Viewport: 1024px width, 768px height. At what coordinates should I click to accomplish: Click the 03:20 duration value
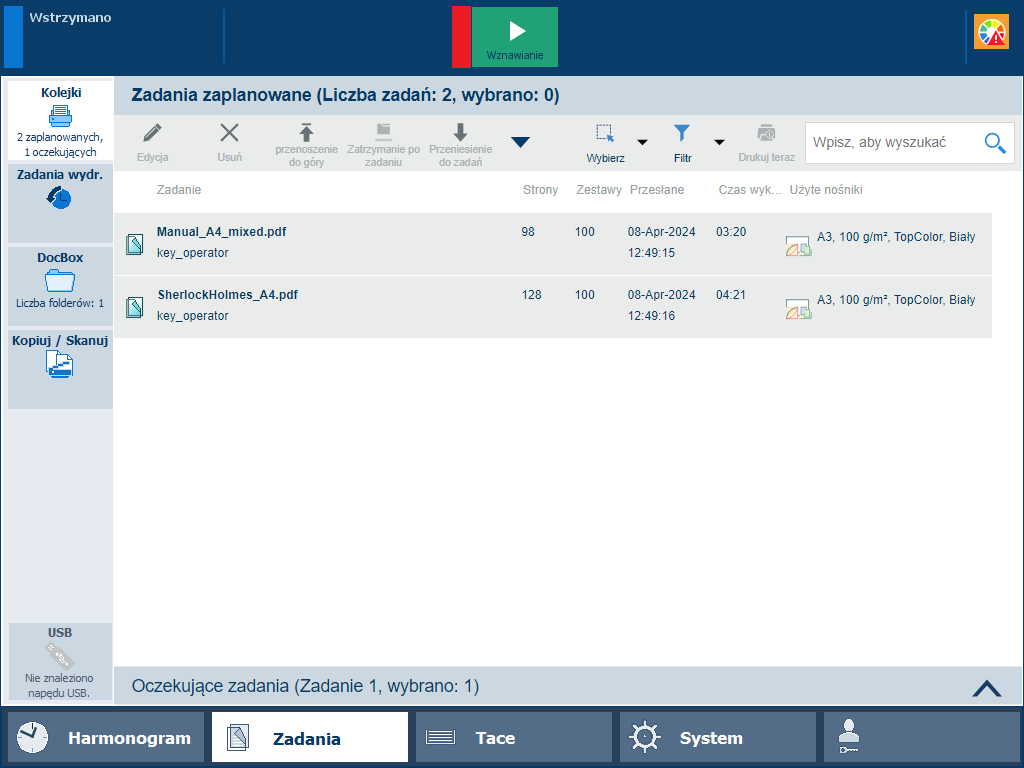point(731,232)
